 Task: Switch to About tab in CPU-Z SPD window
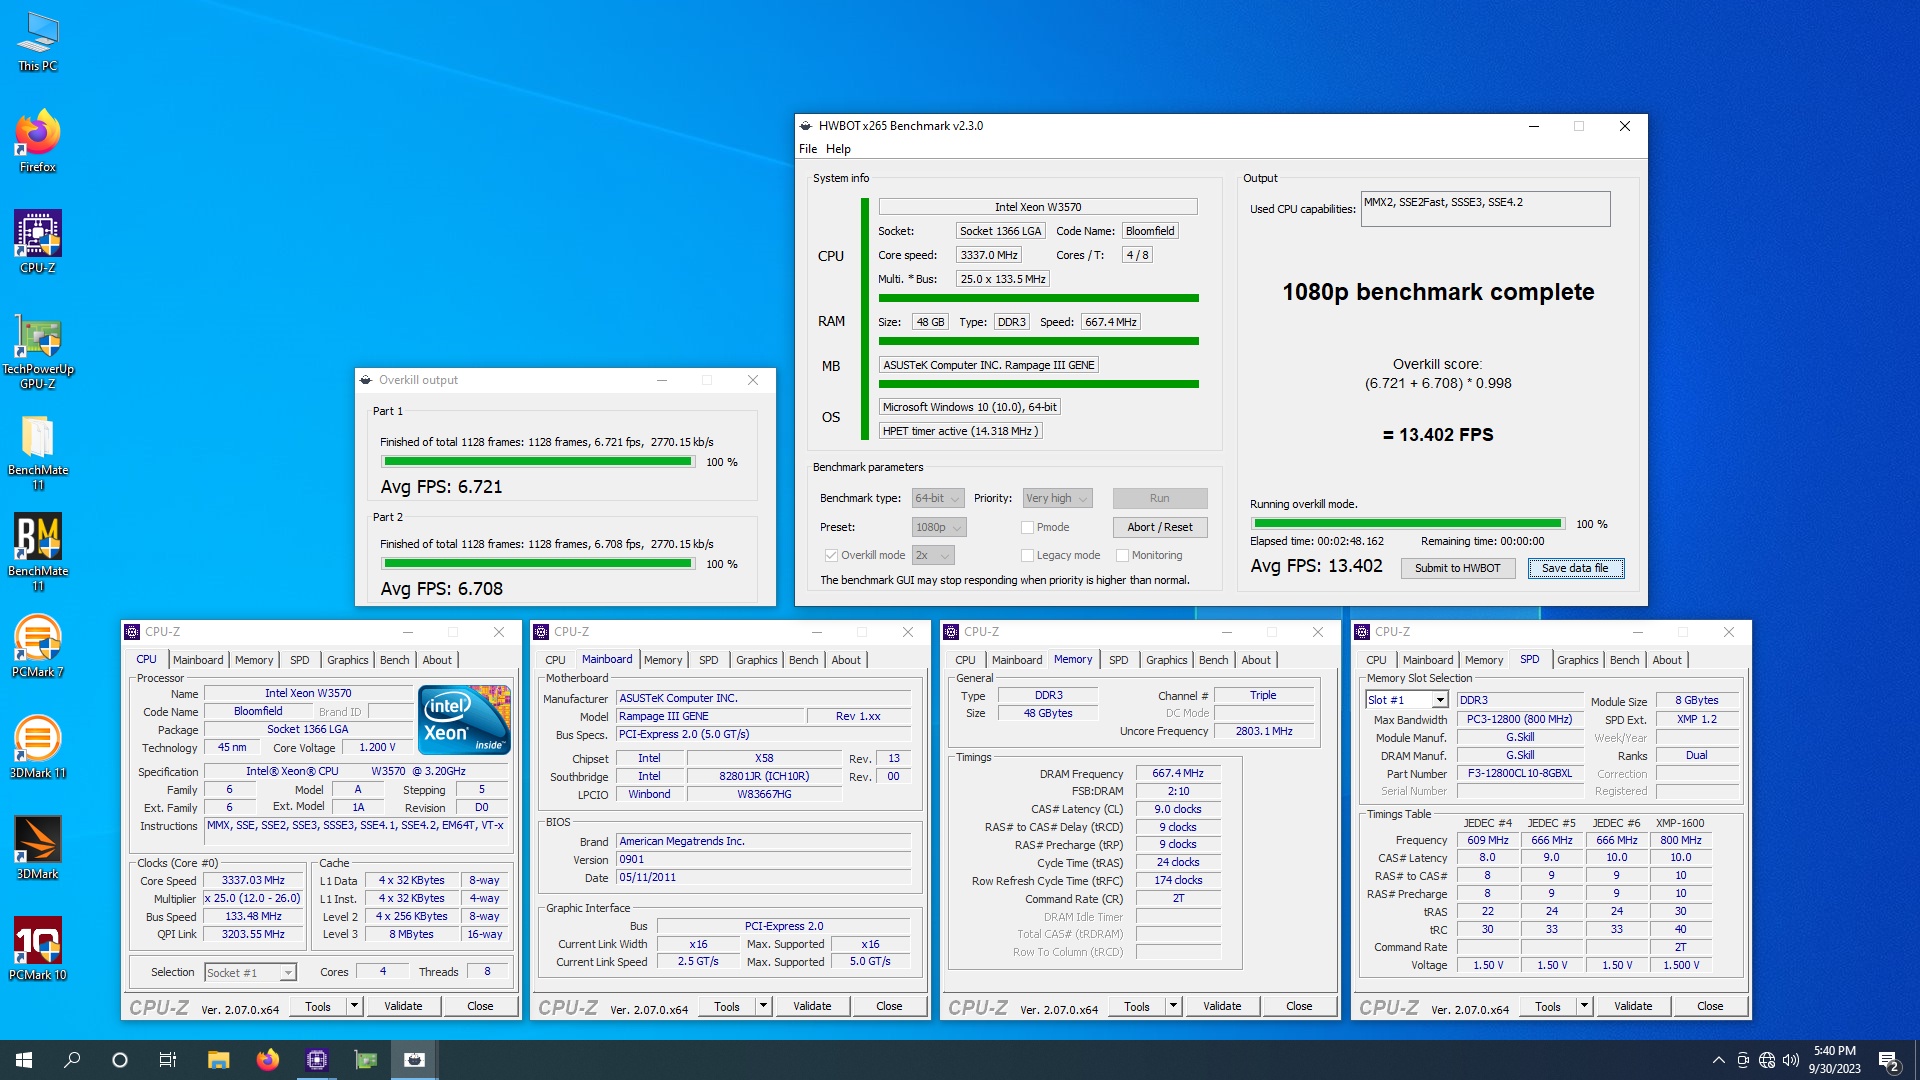point(1666,660)
